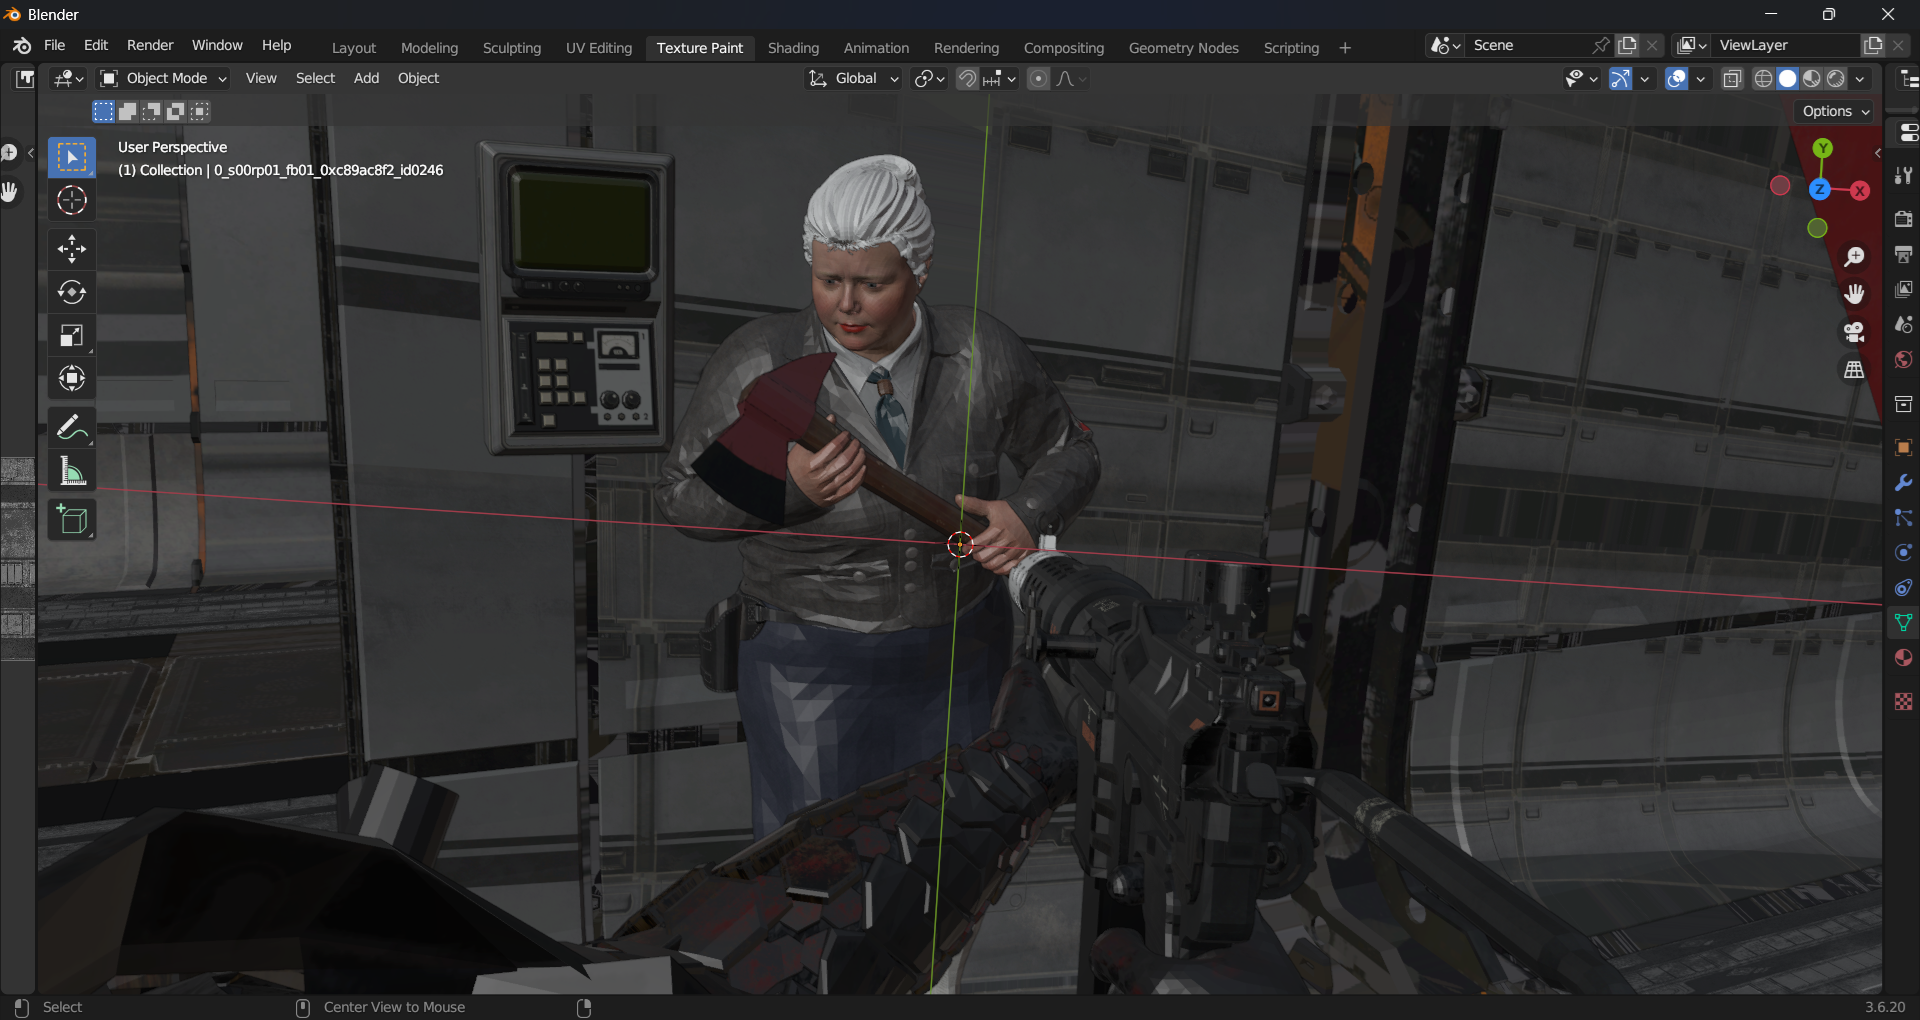The width and height of the screenshot is (1920, 1020).
Task: Open the Render menu
Action: point(150,46)
